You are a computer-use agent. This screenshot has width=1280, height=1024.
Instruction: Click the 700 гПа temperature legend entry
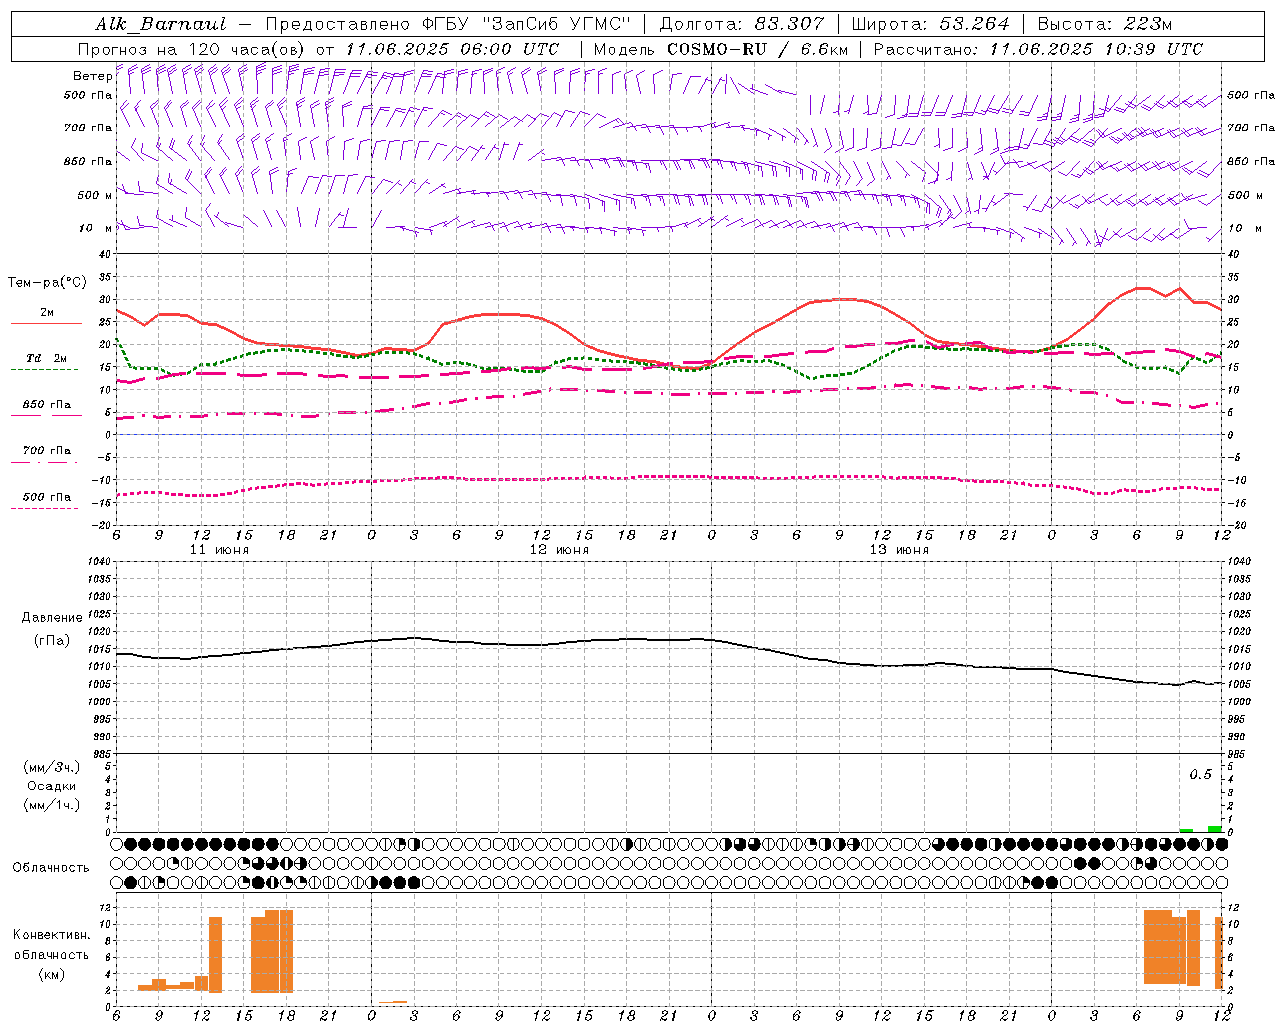tap(47, 451)
